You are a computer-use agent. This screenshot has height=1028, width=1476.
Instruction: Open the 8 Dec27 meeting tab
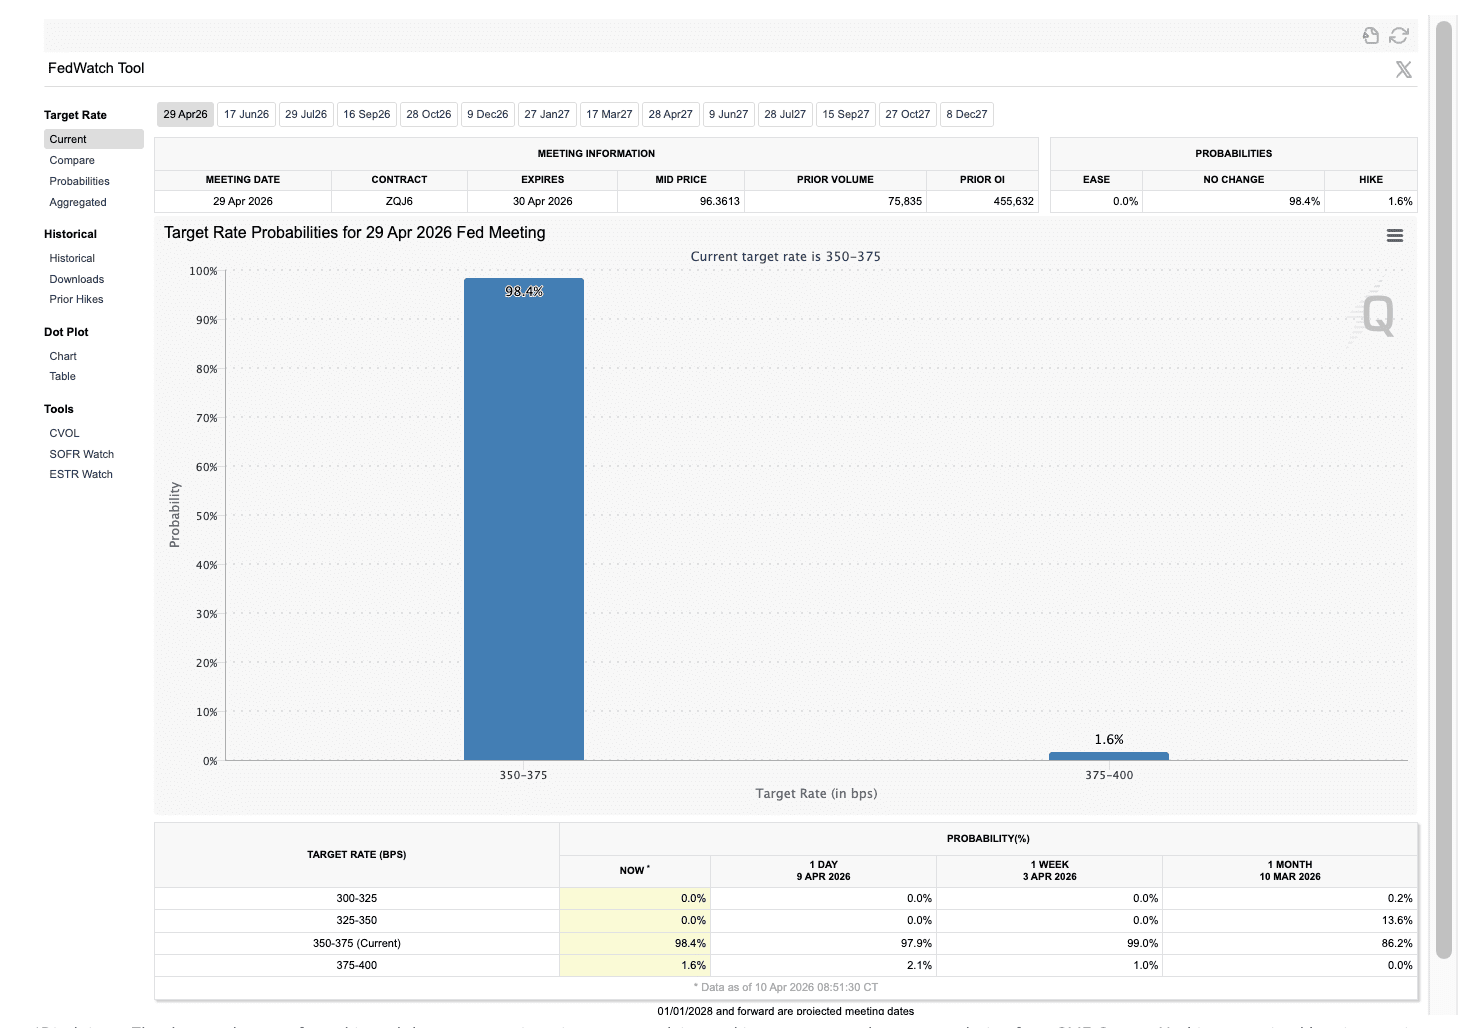(966, 114)
